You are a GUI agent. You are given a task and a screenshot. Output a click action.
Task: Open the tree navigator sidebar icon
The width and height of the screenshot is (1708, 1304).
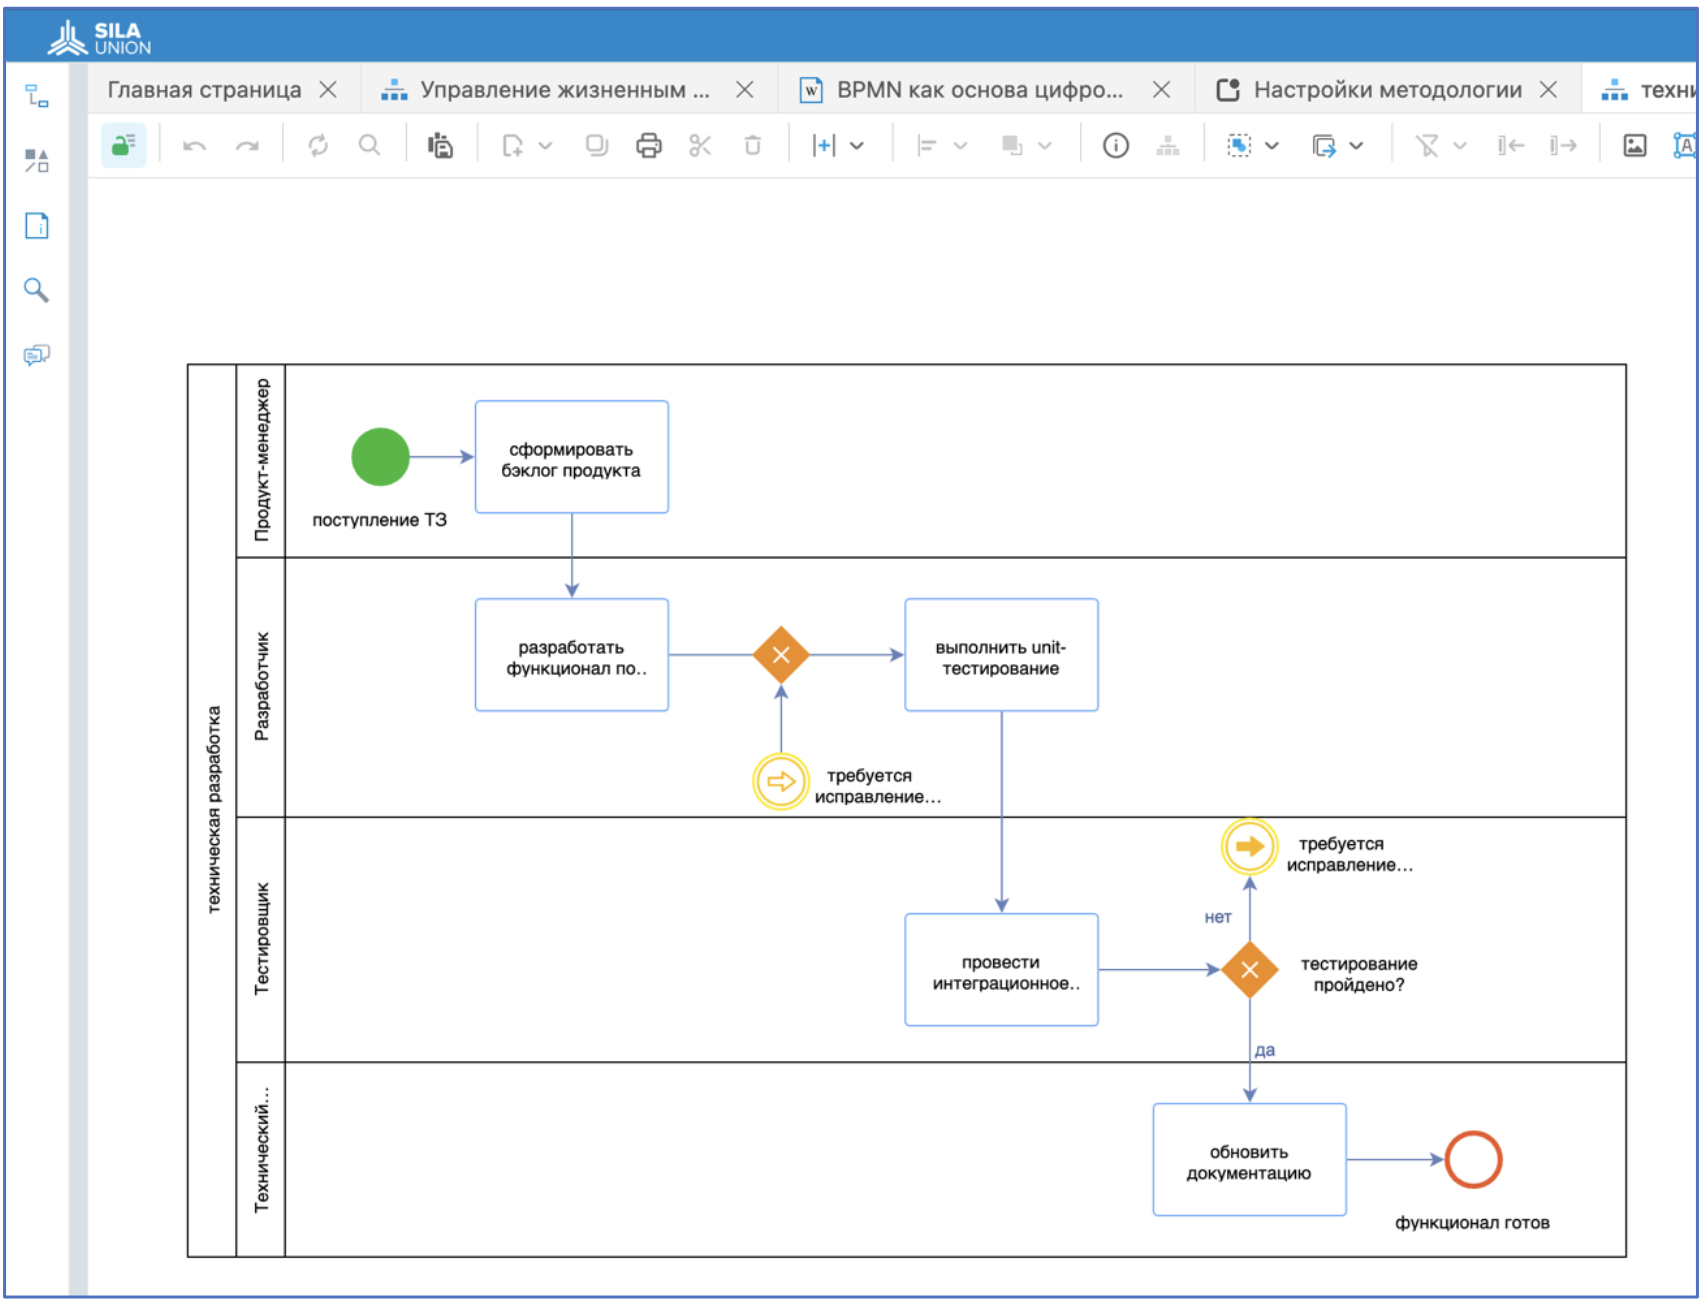click(x=37, y=96)
